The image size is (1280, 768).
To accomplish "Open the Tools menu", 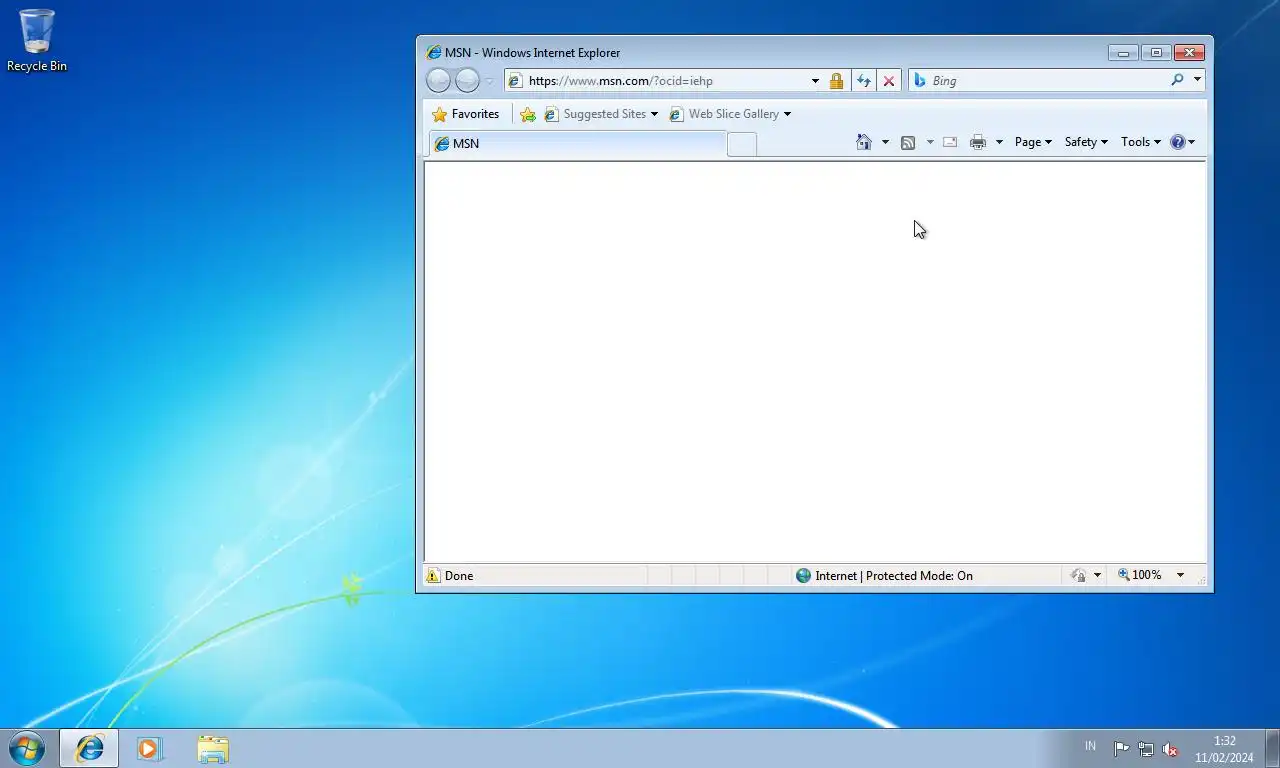I will (1141, 142).
